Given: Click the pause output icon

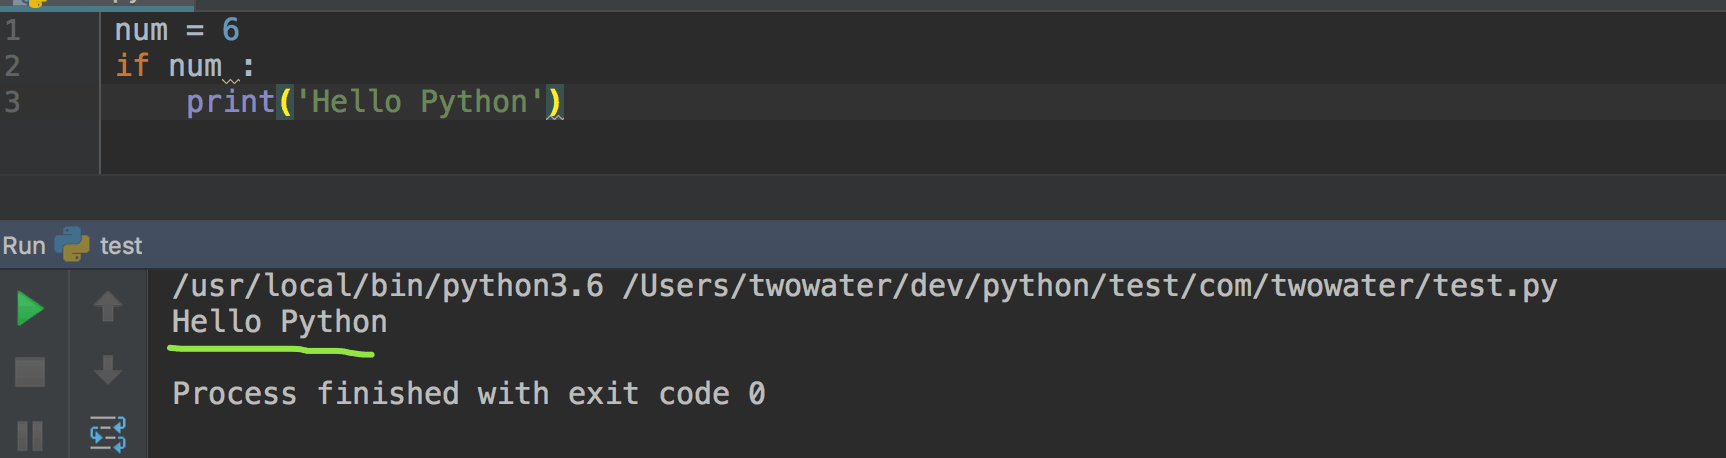Looking at the screenshot, I should pos(30,436).
